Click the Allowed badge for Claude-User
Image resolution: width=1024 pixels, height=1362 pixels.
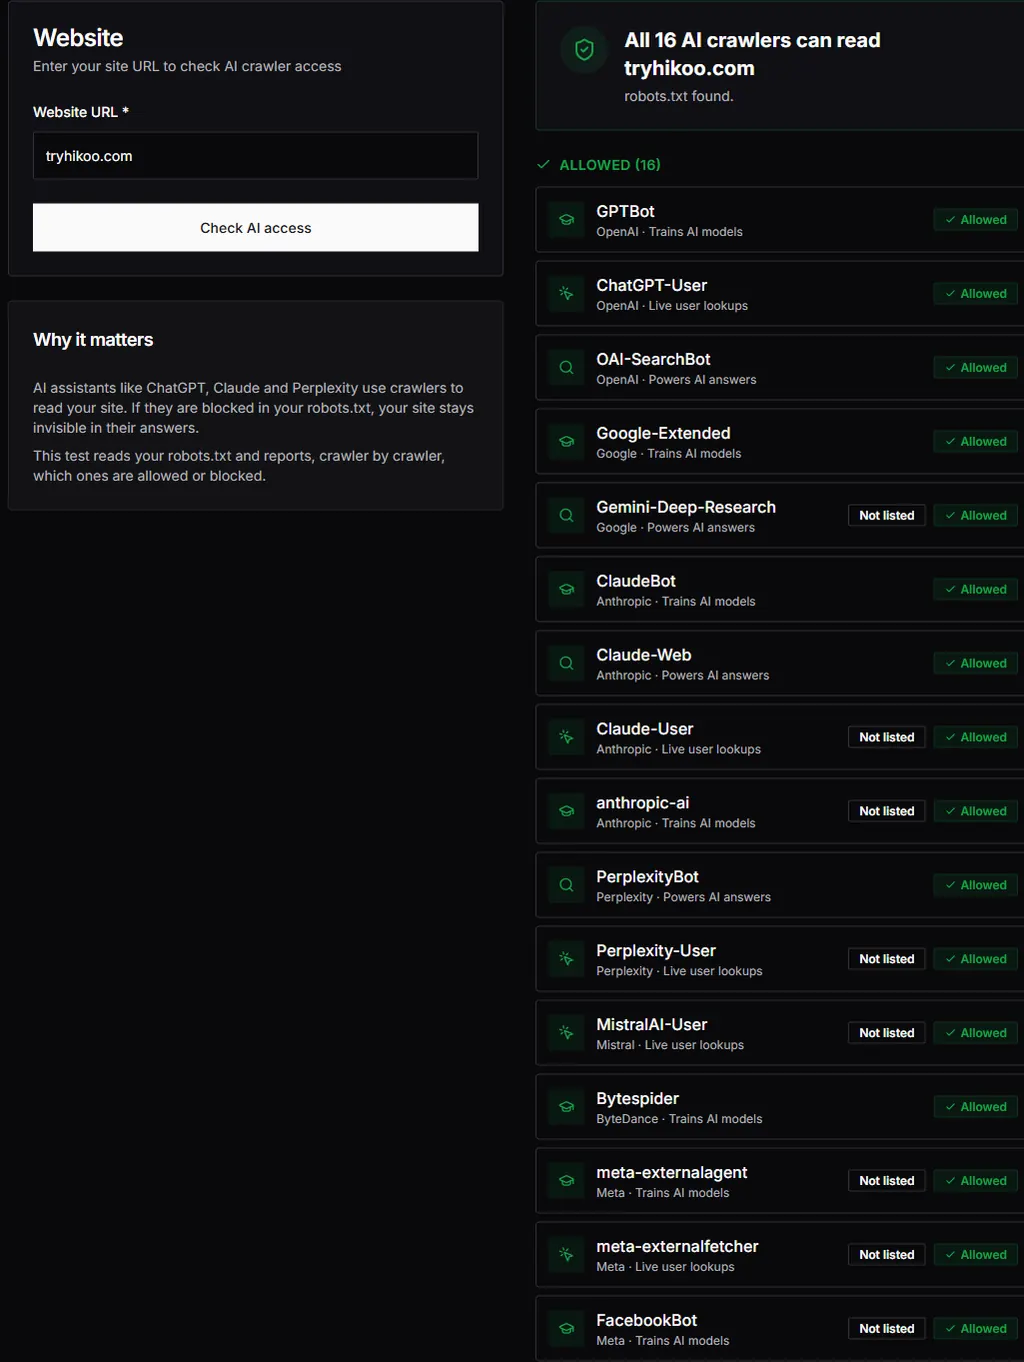(976, 738)
